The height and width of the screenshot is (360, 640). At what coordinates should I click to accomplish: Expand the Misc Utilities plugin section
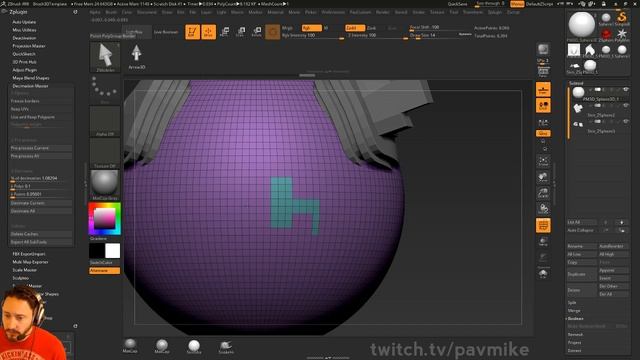(x=24, y=30)
